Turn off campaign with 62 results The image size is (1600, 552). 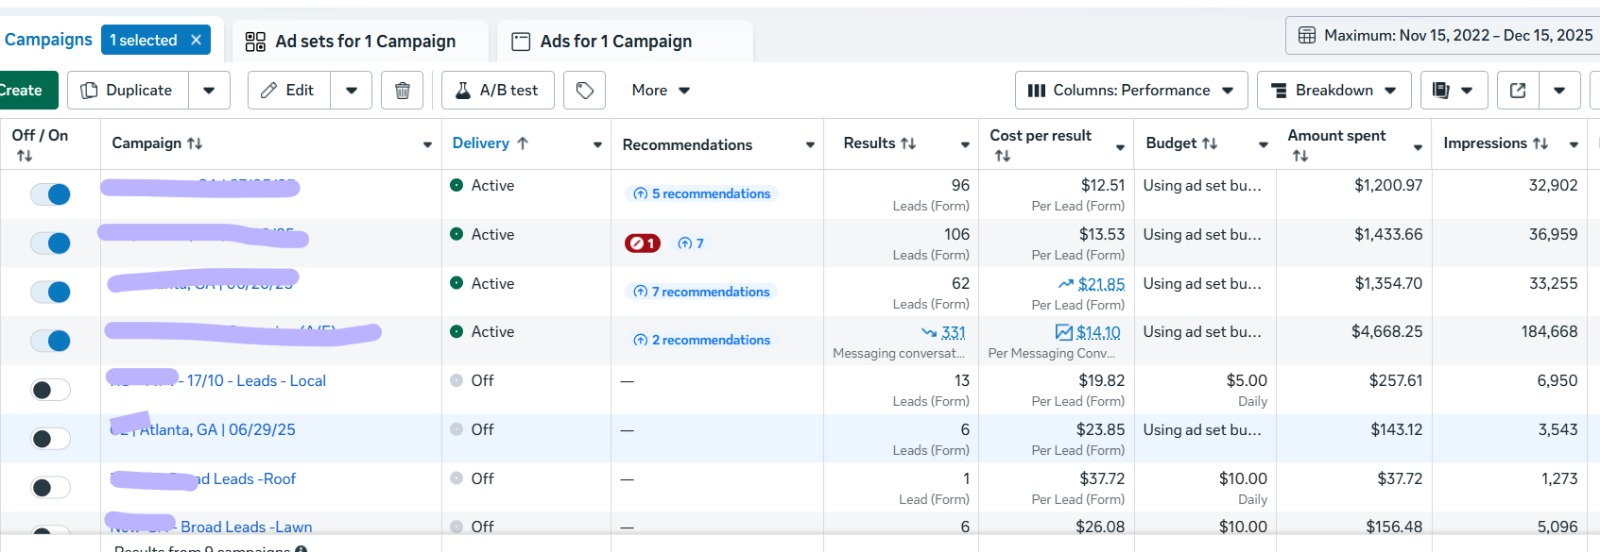[x=50, y=292]
